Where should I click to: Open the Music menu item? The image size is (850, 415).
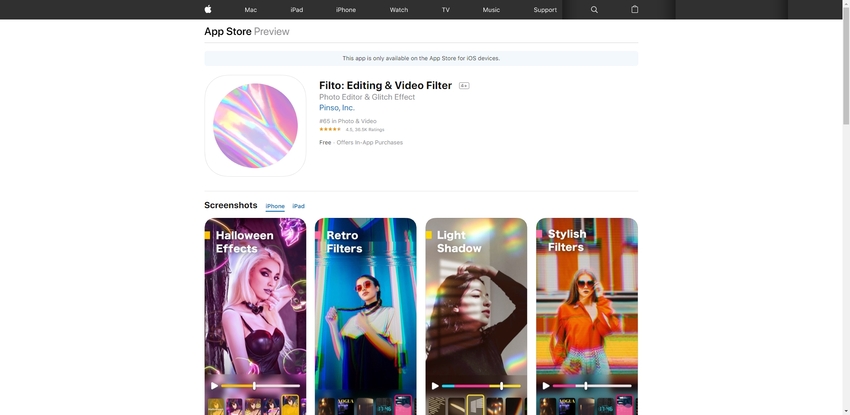point(491,10)
